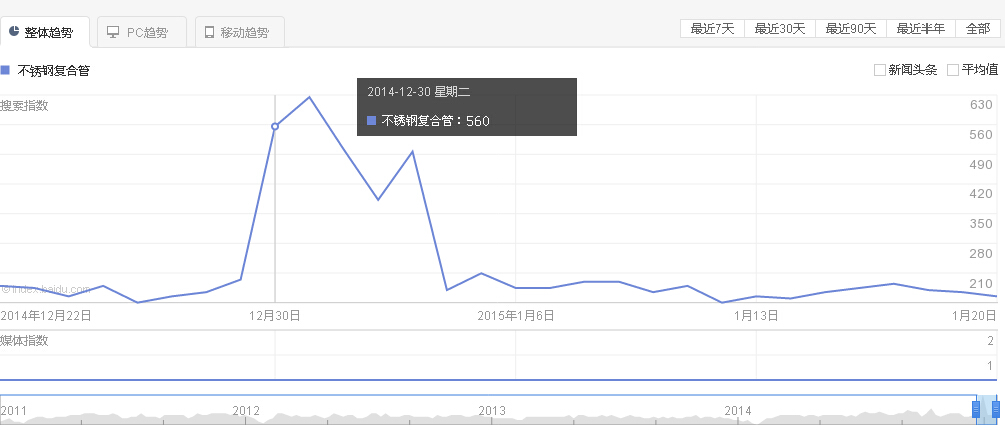Click year 2013 in the overview timeline

point(492,410)
